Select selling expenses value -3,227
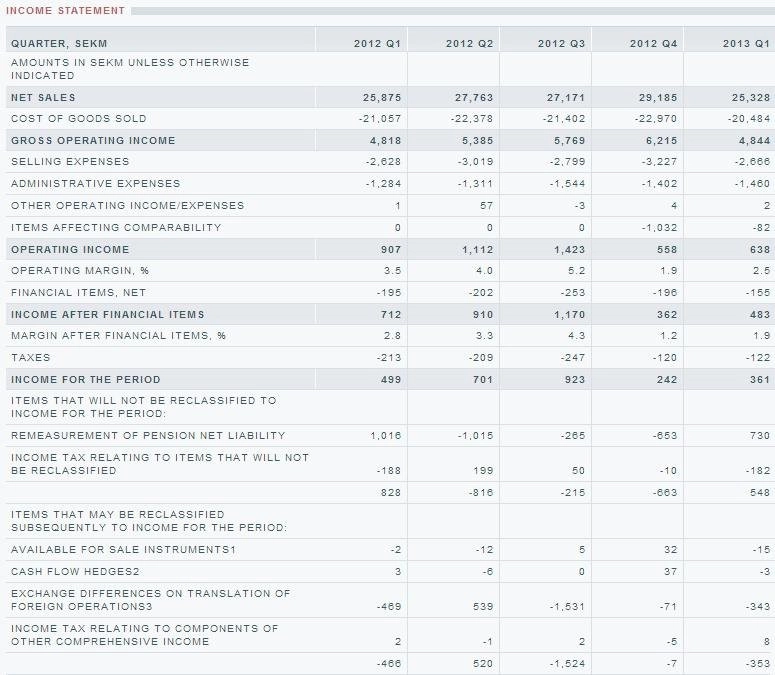The image size is (775, 675). click(659, 162)
